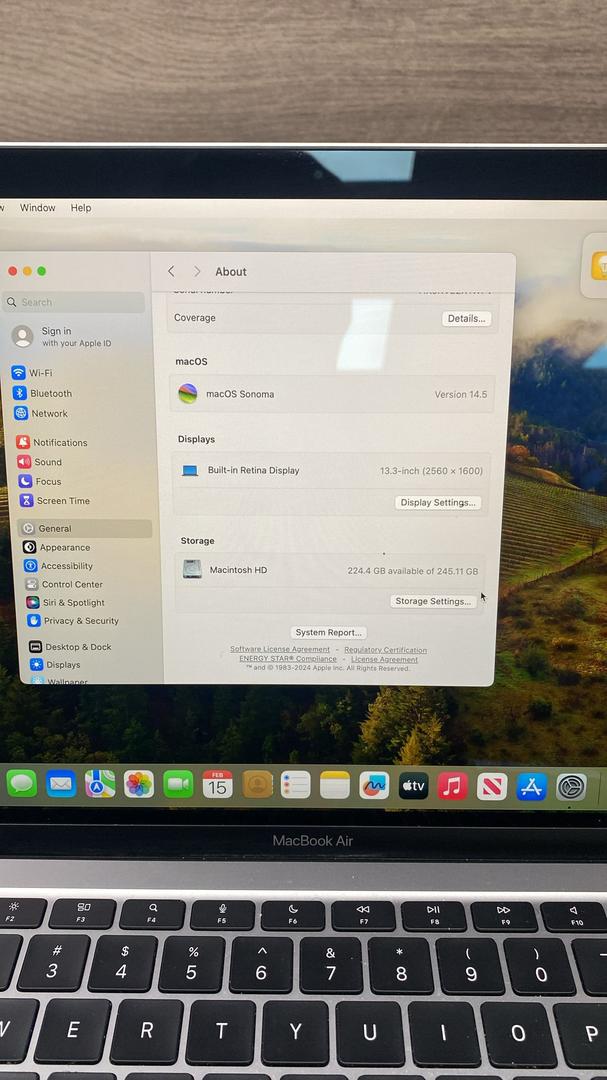Open Bluetooth settings in sidebar

coord(43,393)
